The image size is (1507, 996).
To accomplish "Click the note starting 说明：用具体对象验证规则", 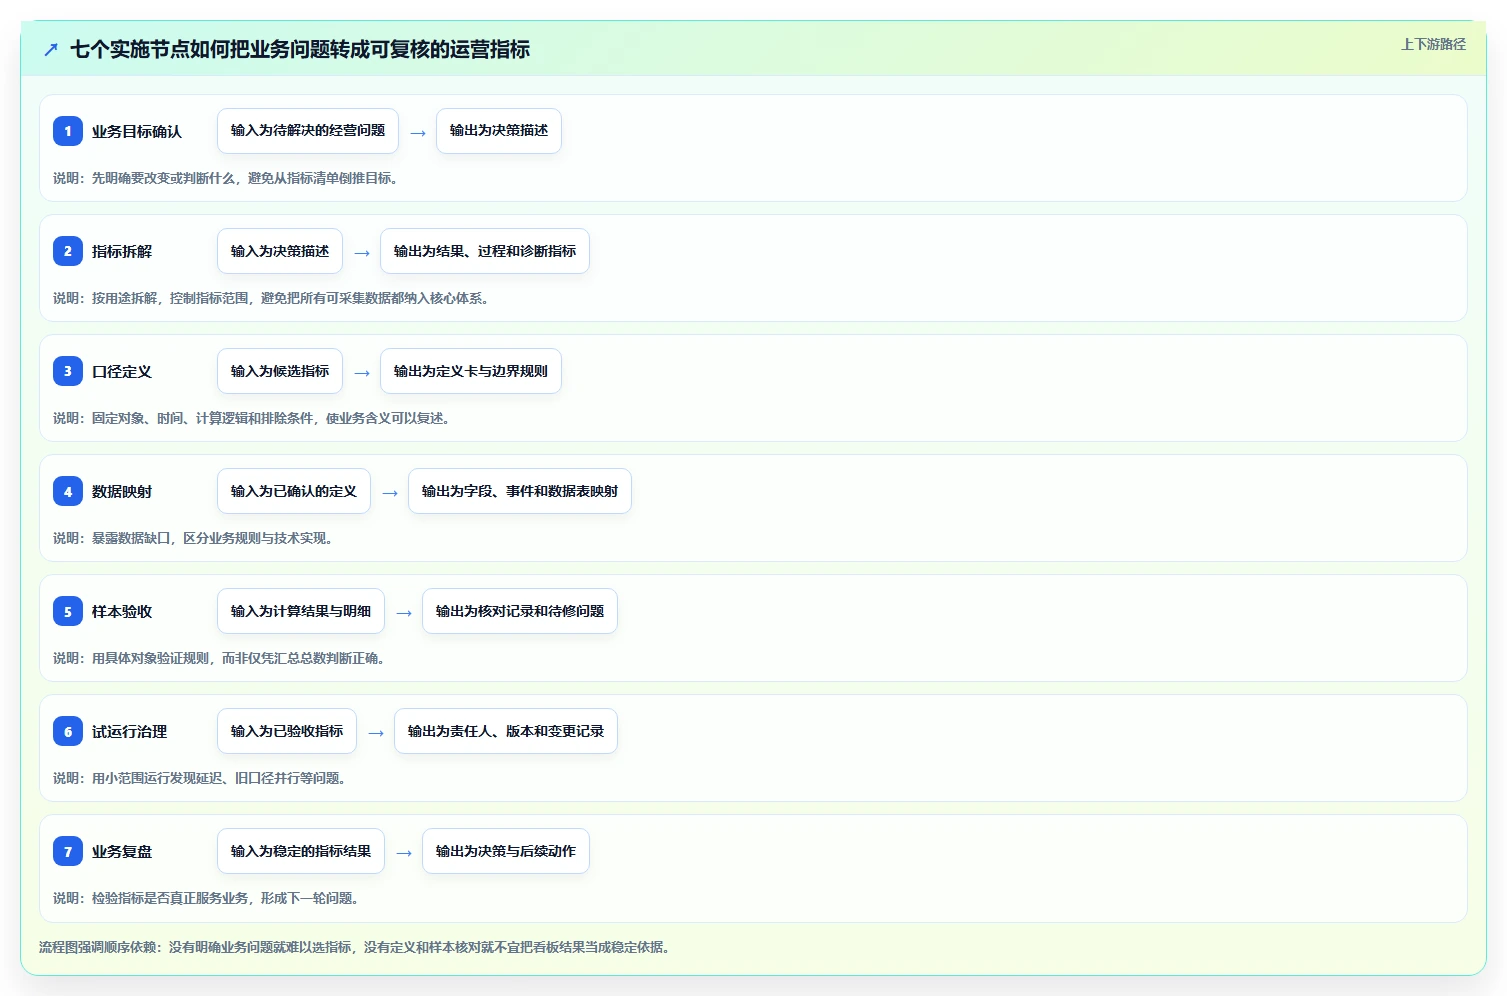I will pos(221,658).
